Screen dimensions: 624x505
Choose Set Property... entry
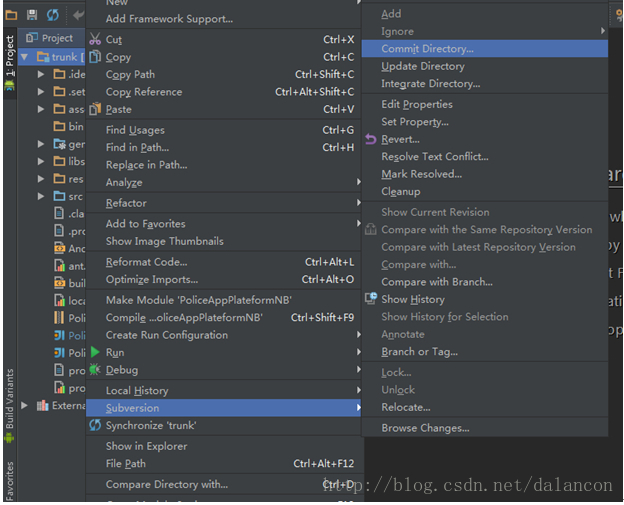[x=485, y=121]
